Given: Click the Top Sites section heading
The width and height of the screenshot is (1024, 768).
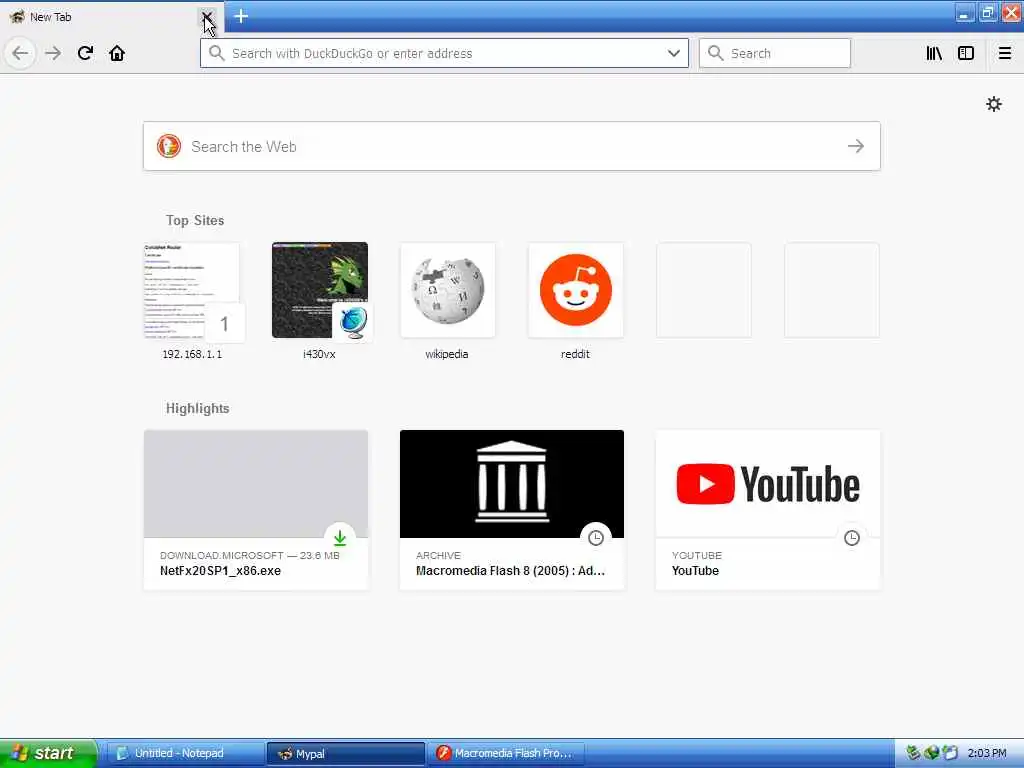Looking at the screenshot, I should 195,221.
